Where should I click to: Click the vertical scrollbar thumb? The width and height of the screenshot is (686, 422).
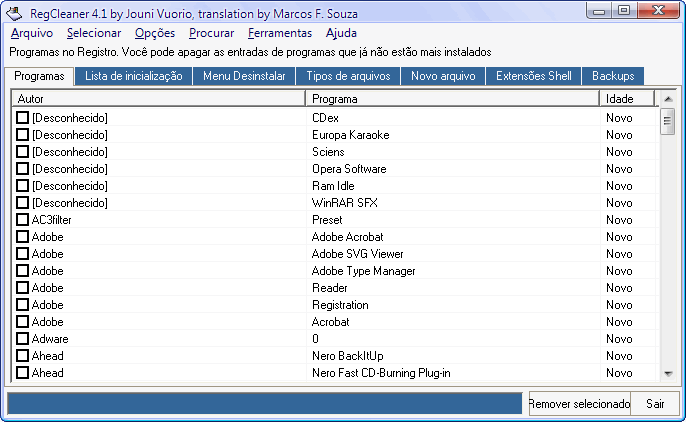[x=667, y=121]
